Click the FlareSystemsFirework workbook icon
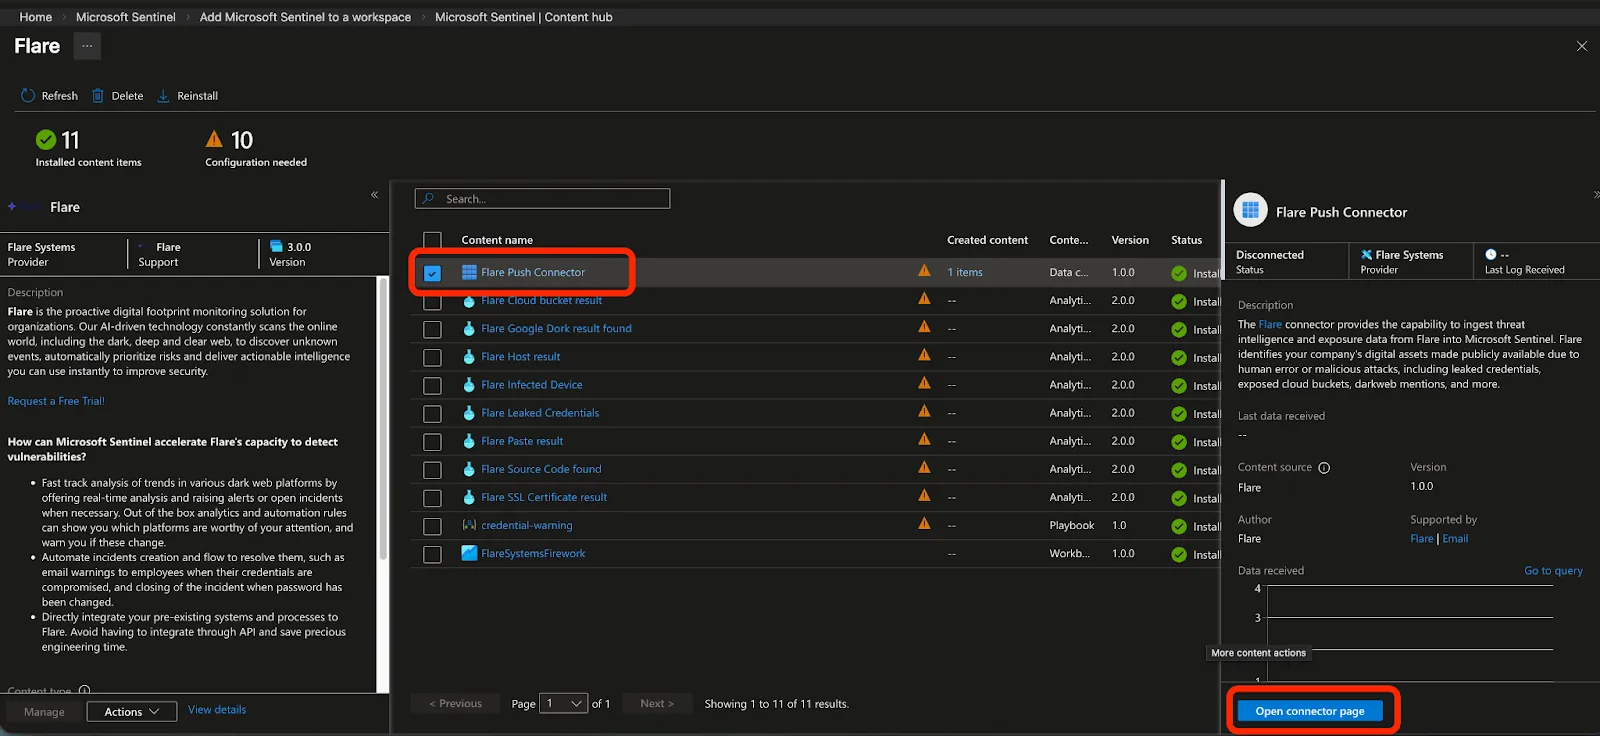The width and height of the screenshot is (1600, 736). click(469, 553)
